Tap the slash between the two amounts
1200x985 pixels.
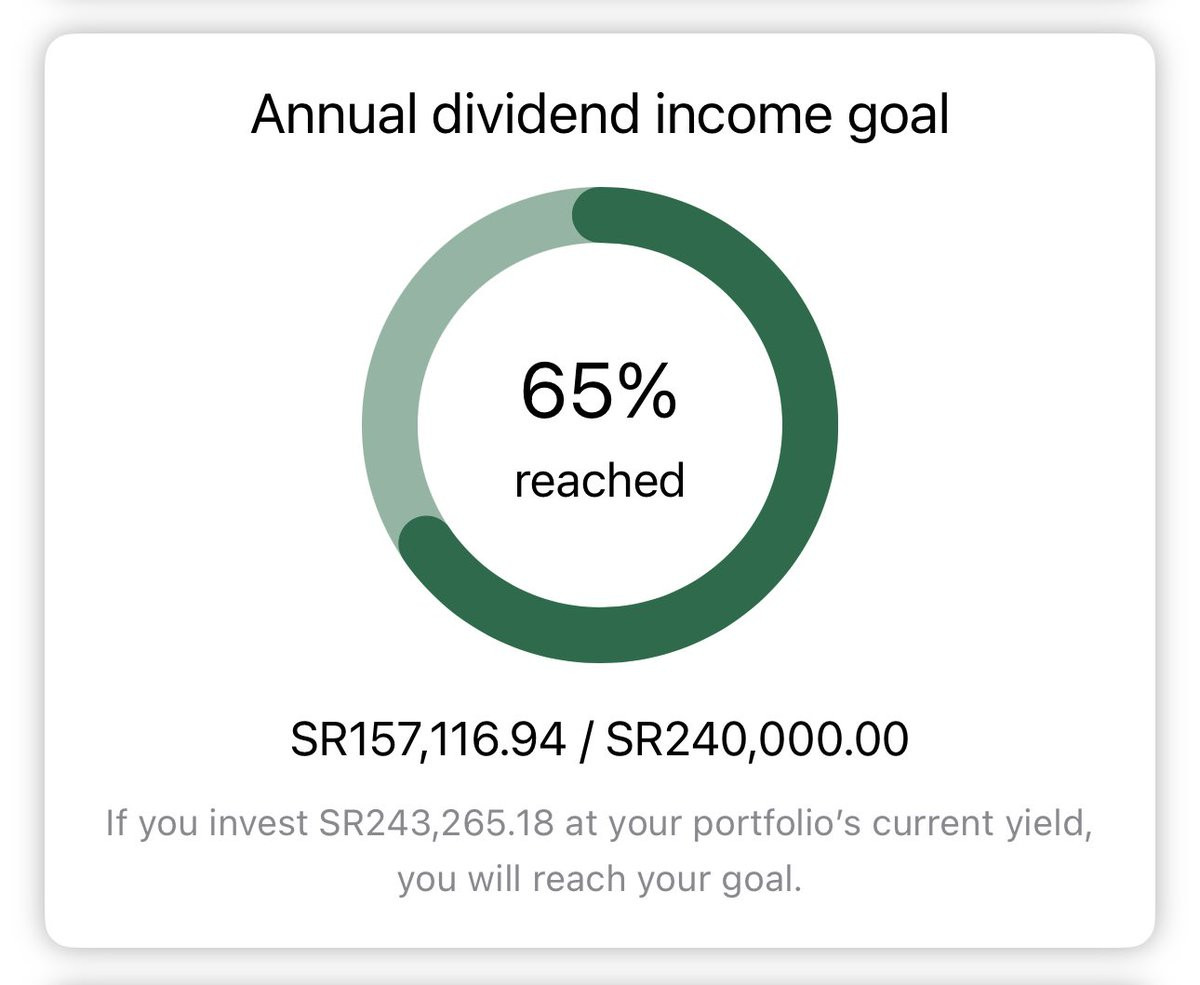[x=587, y=740]
